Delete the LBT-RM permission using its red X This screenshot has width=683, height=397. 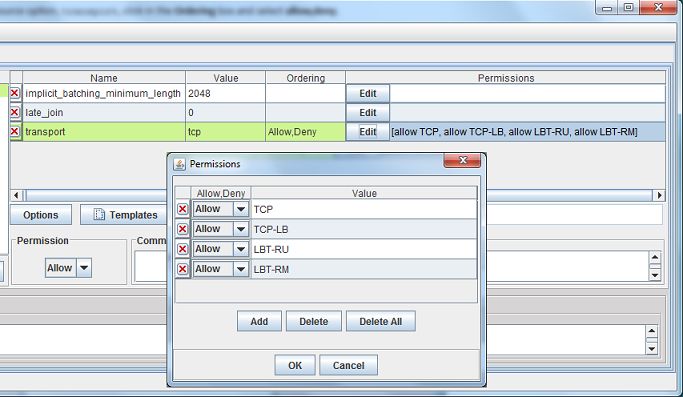(x=183, y=269)
